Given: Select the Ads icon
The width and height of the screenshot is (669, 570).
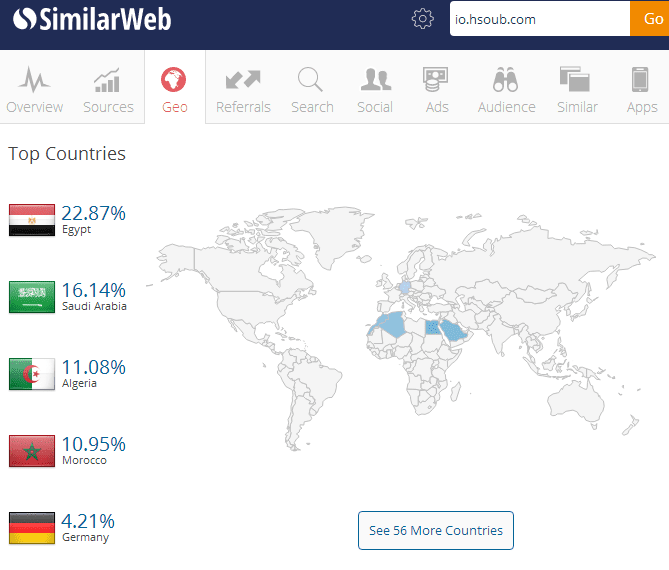Looking at the screenshot, I should pyautogui.click(x=436, y=80).
